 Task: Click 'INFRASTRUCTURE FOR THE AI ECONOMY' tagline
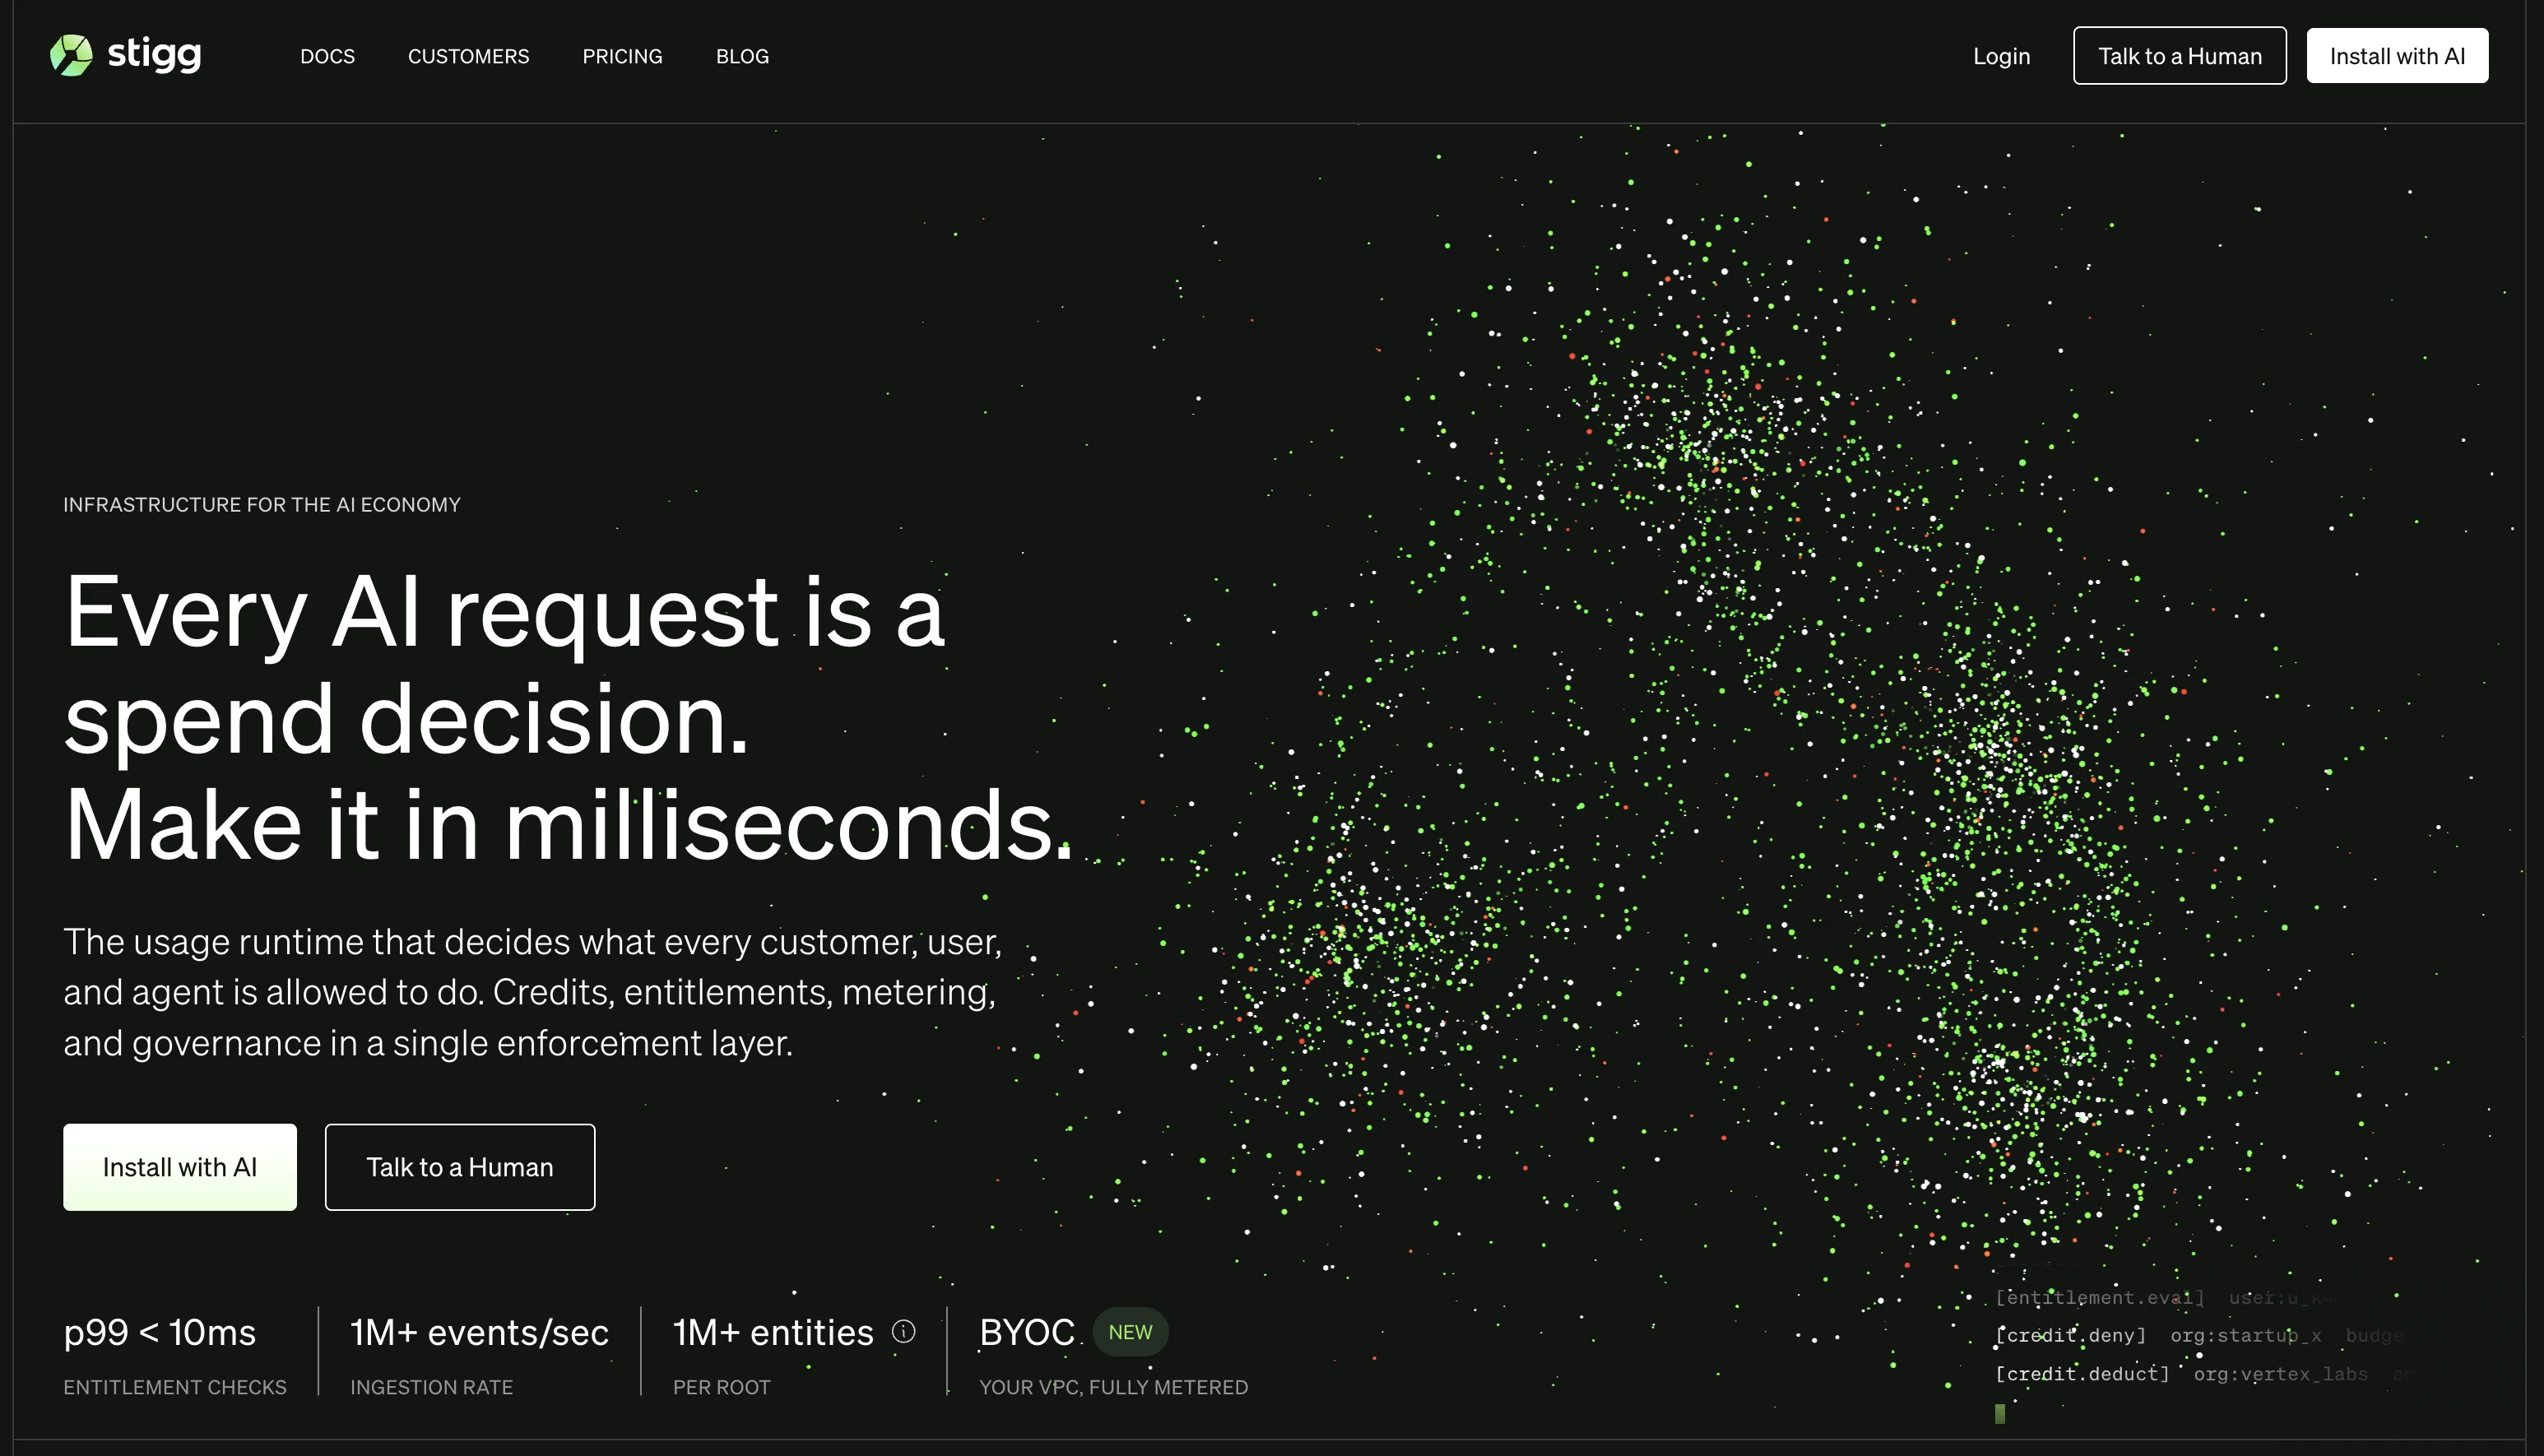(262, 504)
